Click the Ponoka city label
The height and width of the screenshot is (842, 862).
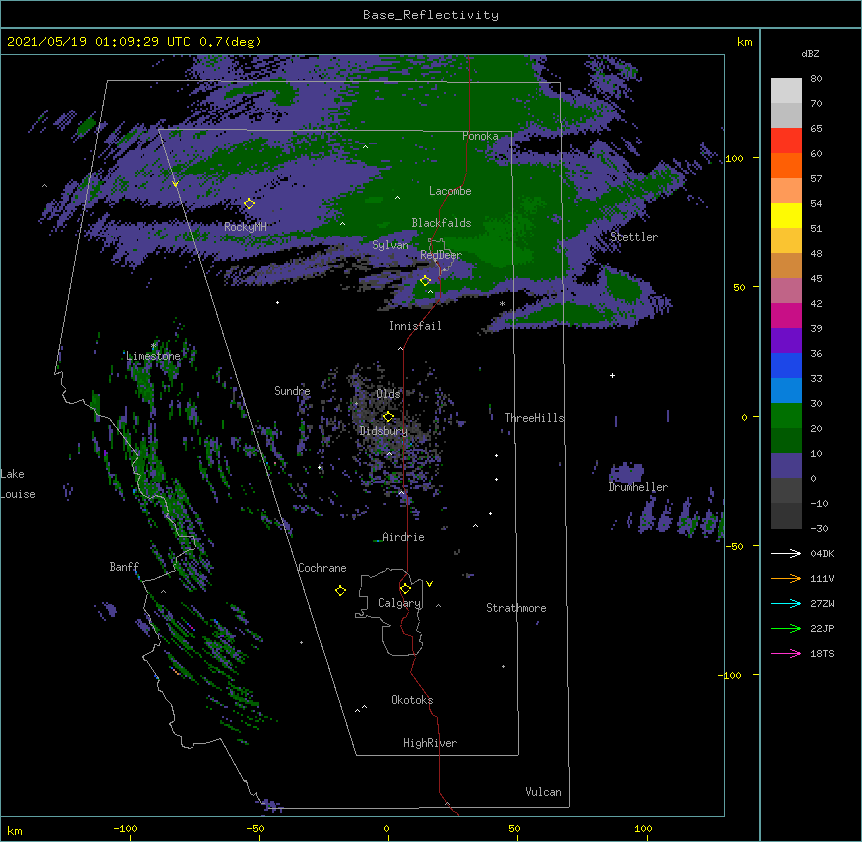(480, 136)
